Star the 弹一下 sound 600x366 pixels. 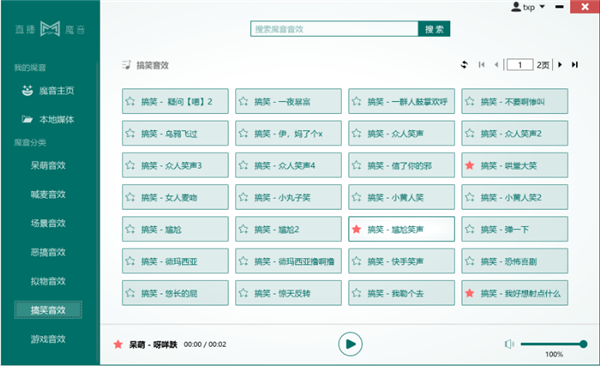pyautogui.click(x=470, y=229)
